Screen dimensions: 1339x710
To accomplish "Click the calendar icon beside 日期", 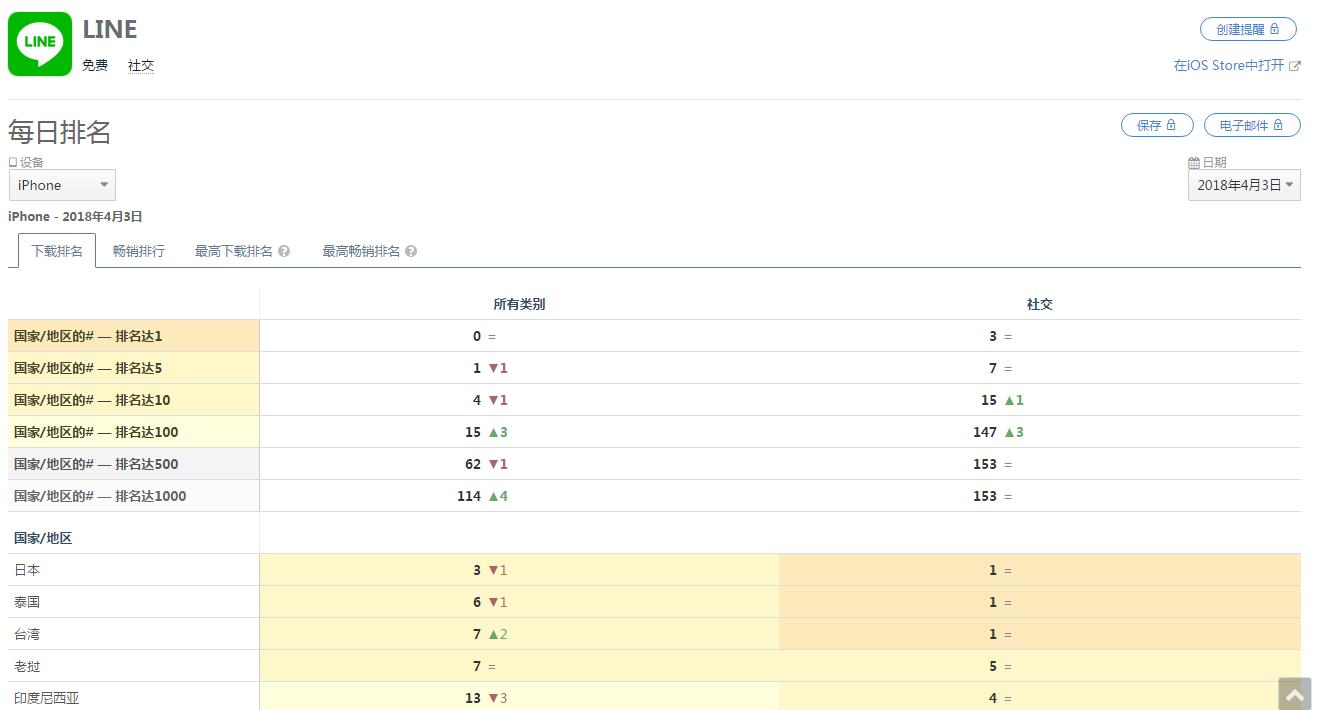I will coord(1193,162).
